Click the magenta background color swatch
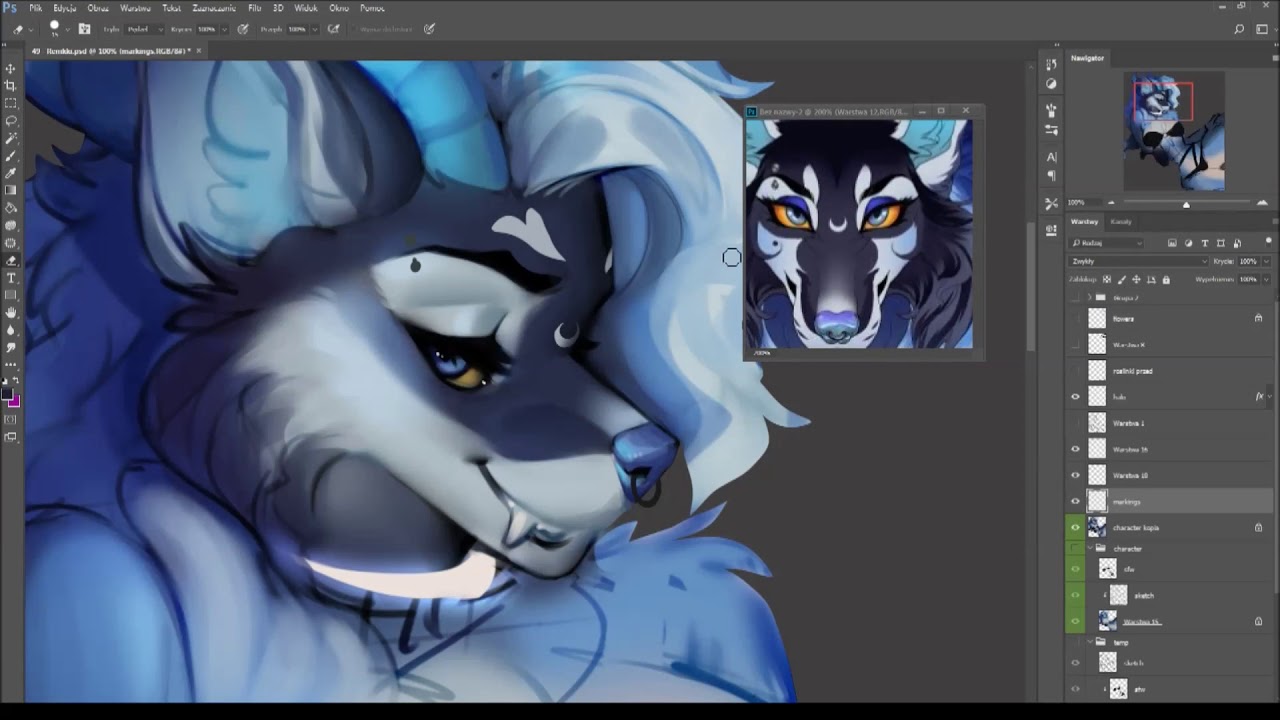 (x=13, y=402)
